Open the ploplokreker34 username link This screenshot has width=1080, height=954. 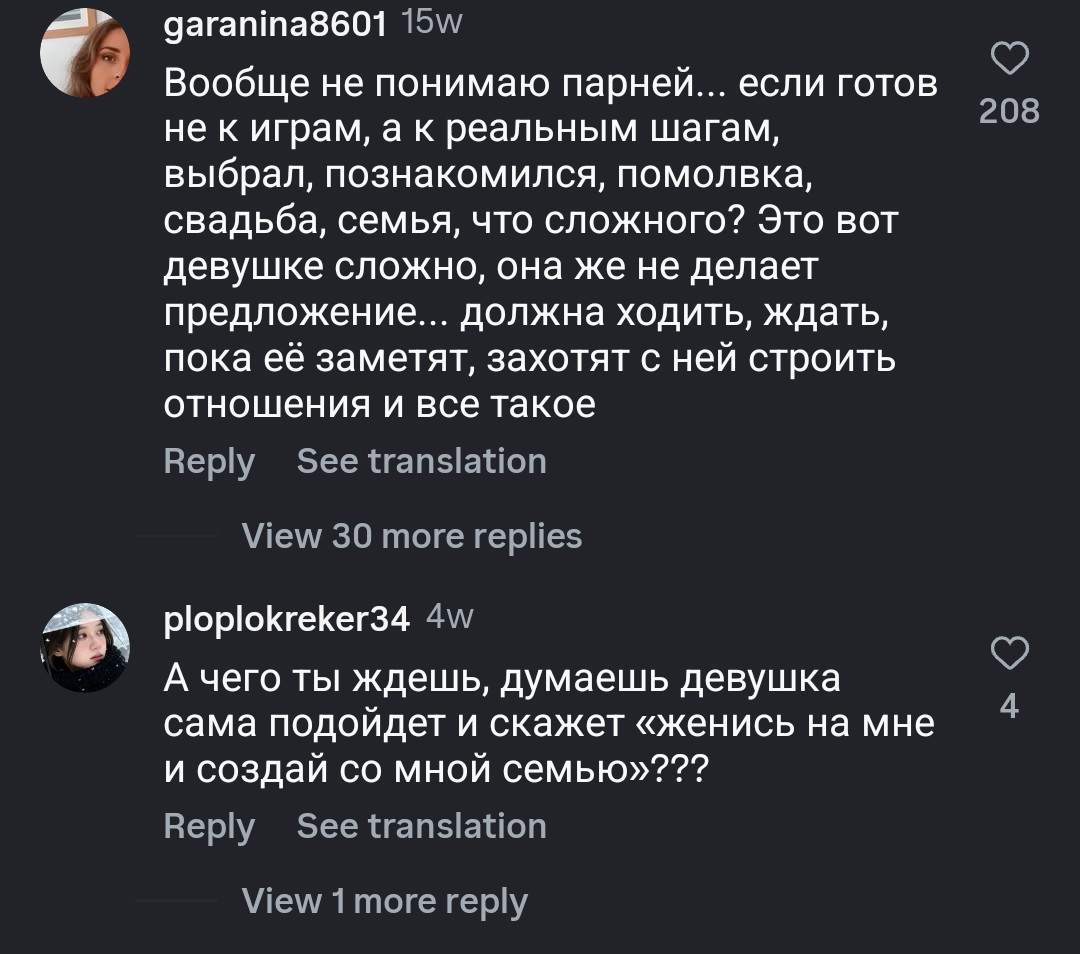(x=287, y=619)
